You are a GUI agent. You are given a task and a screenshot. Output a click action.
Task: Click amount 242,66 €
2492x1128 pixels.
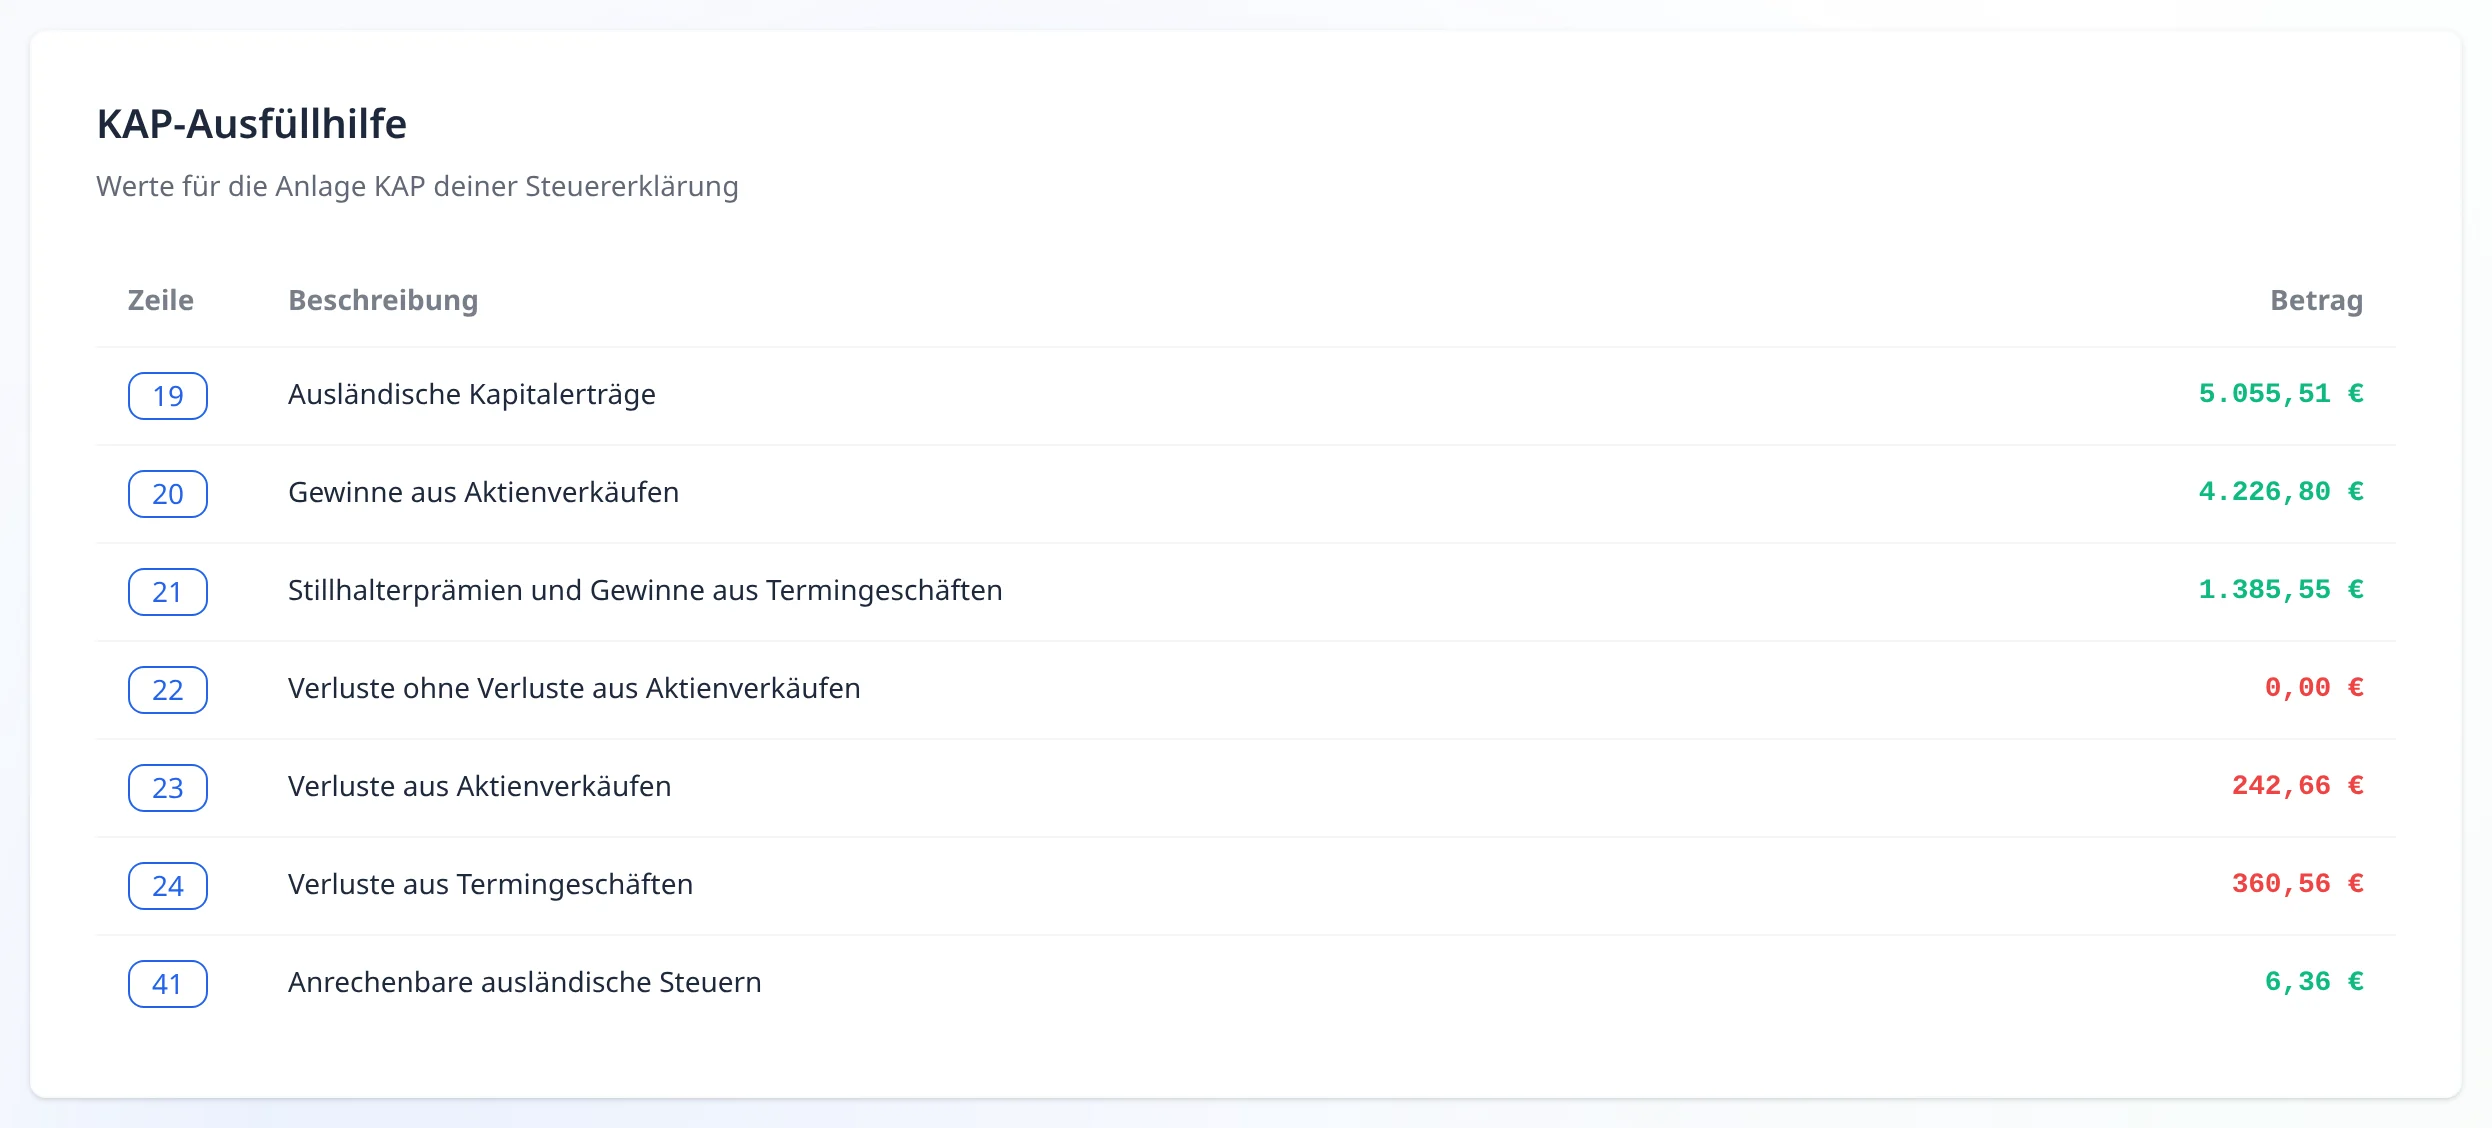point(2297,786)
